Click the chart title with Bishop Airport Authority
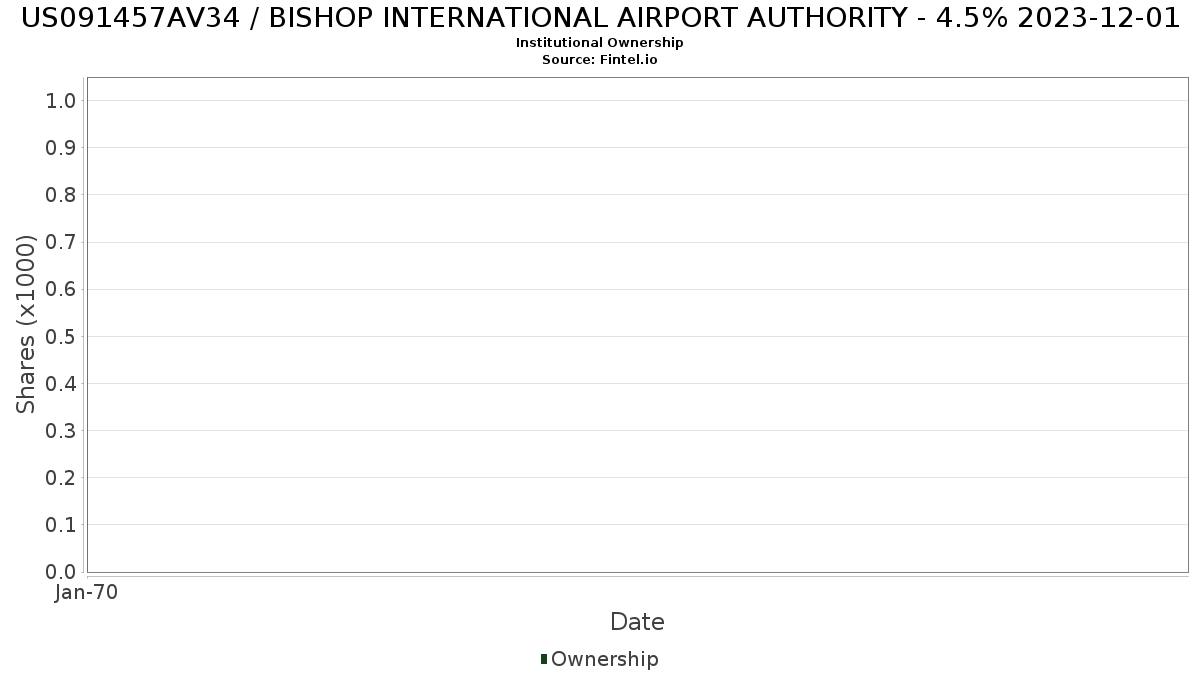 600,18
